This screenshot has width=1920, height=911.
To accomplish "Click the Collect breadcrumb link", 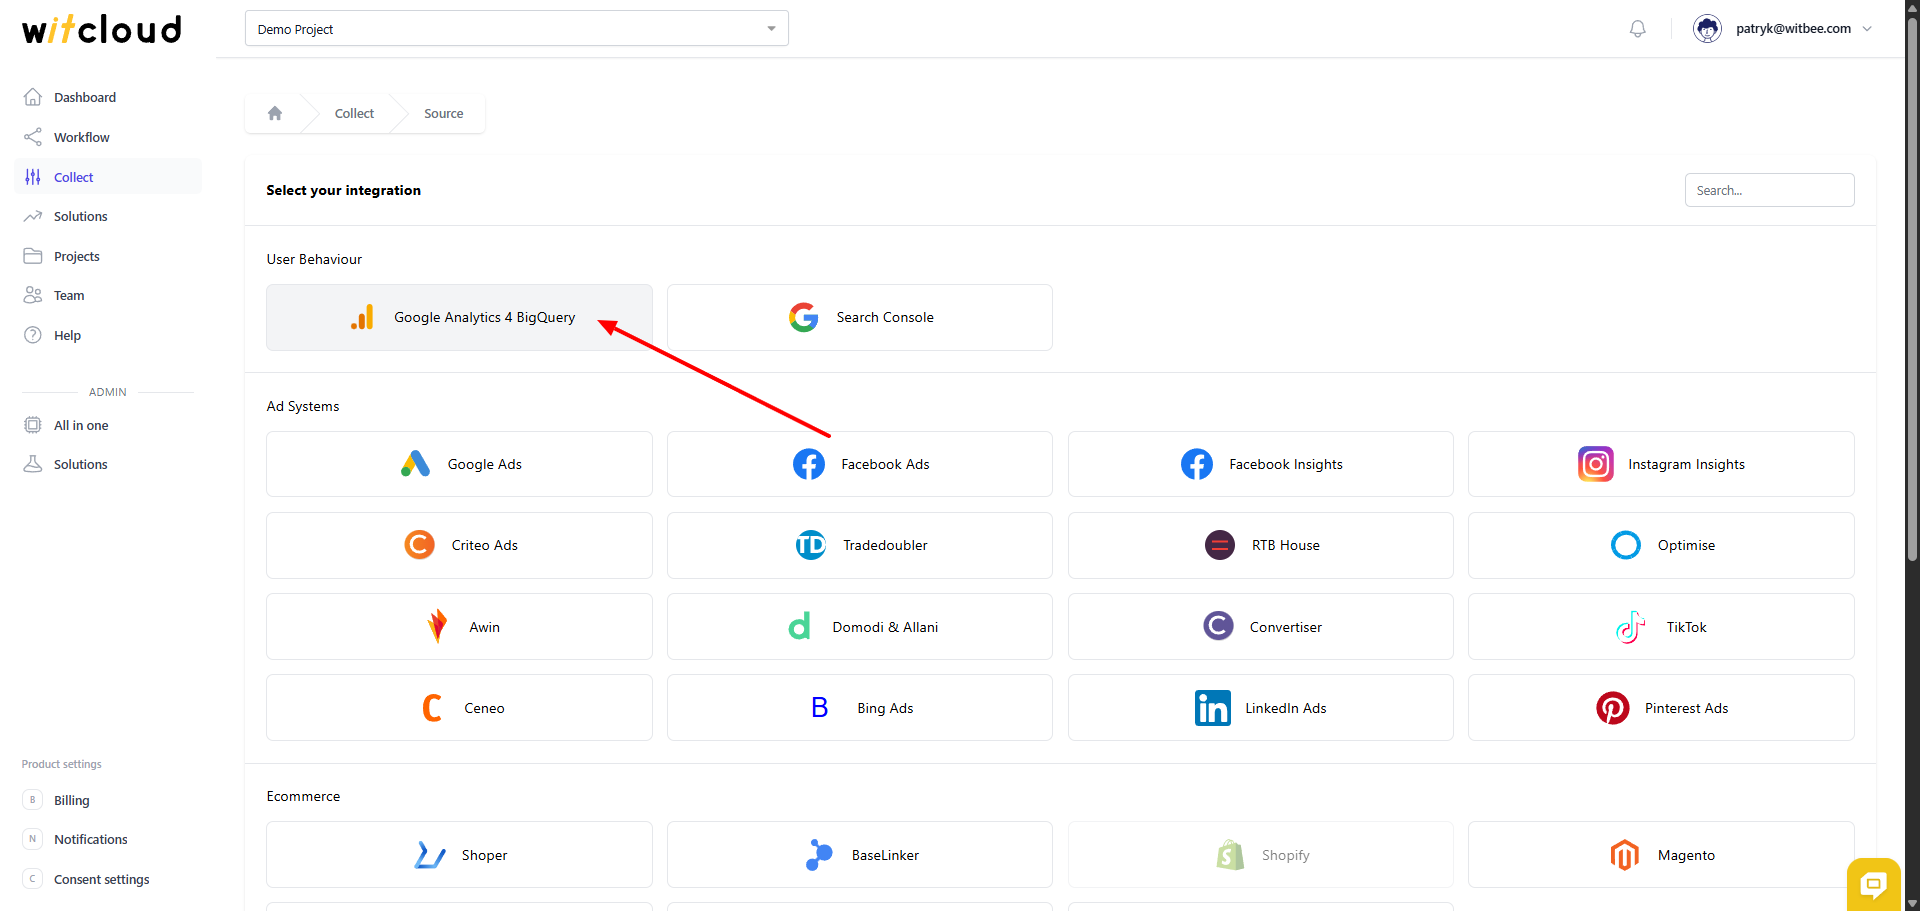I will pos(354,114).
